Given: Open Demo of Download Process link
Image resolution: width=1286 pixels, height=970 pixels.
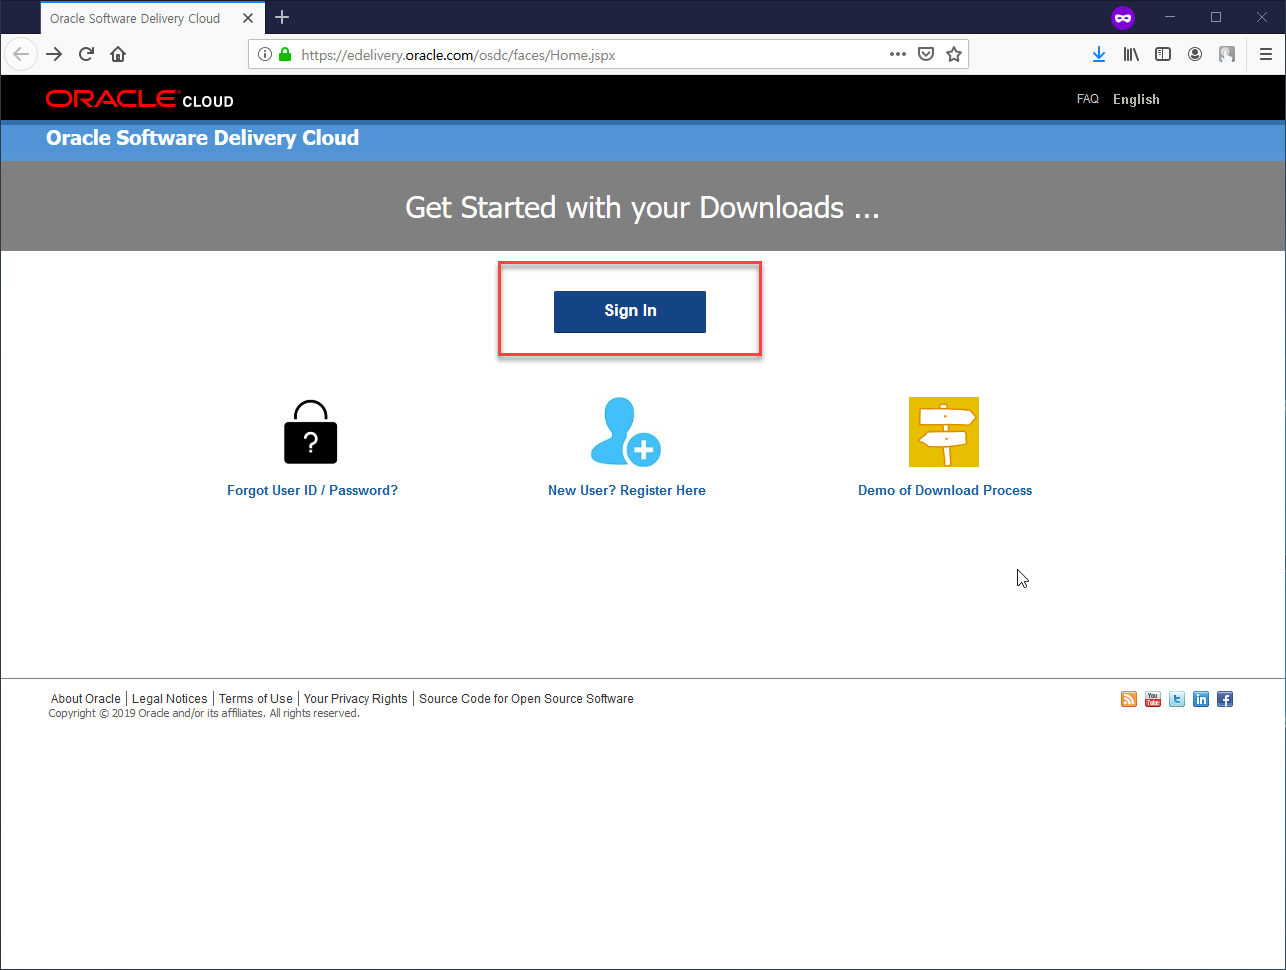Looking at the screenshot, I should pyautogui.click(x=945, y=490).
